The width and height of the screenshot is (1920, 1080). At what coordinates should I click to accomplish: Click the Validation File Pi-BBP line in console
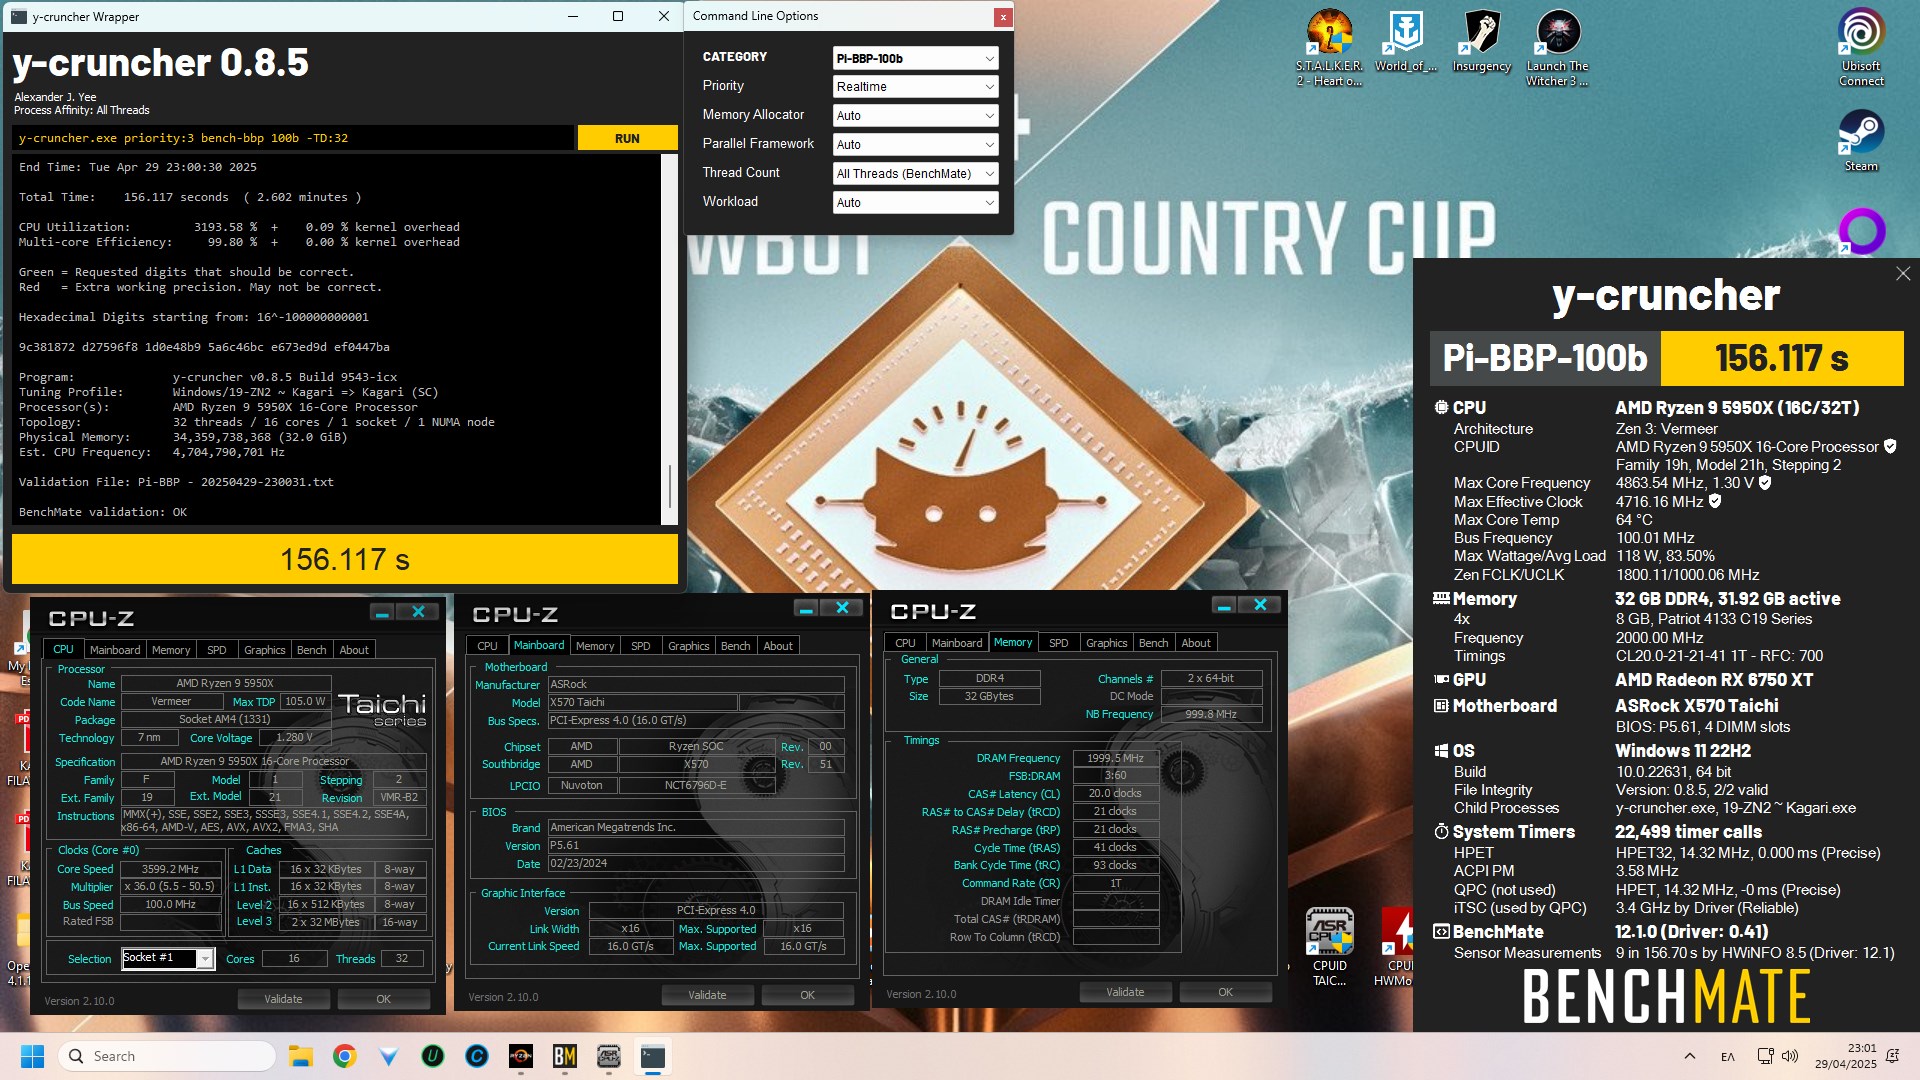pos(176,482)
